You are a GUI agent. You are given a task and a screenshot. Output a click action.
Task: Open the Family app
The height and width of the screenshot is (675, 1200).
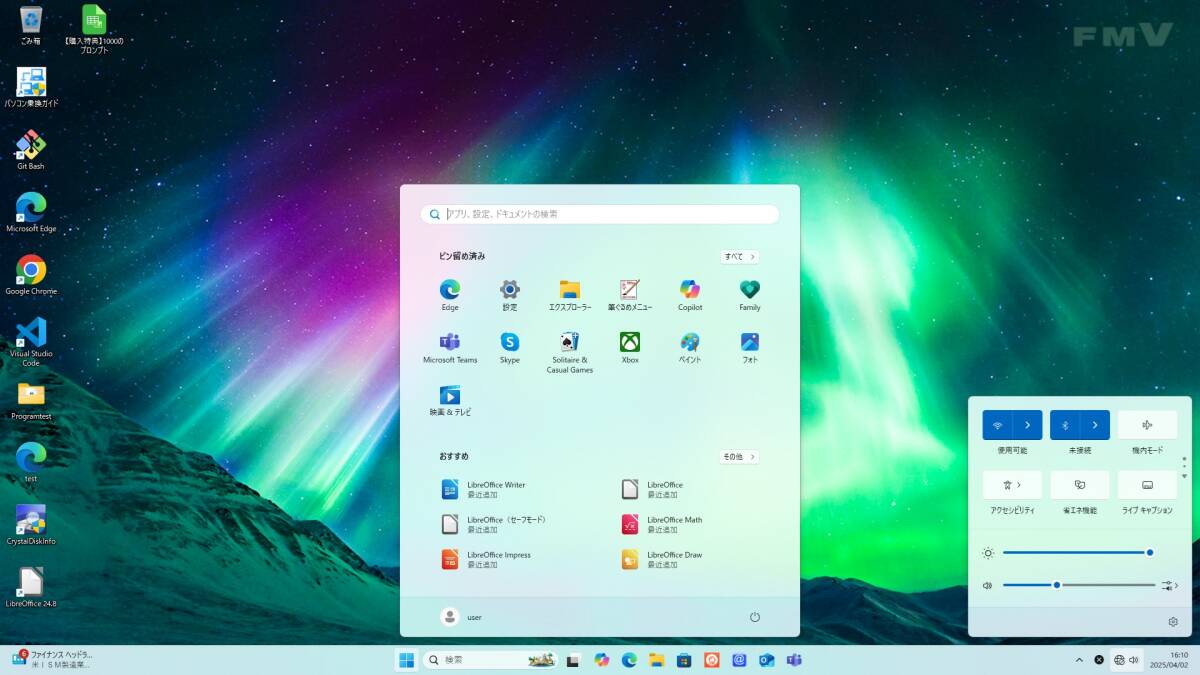750,295
